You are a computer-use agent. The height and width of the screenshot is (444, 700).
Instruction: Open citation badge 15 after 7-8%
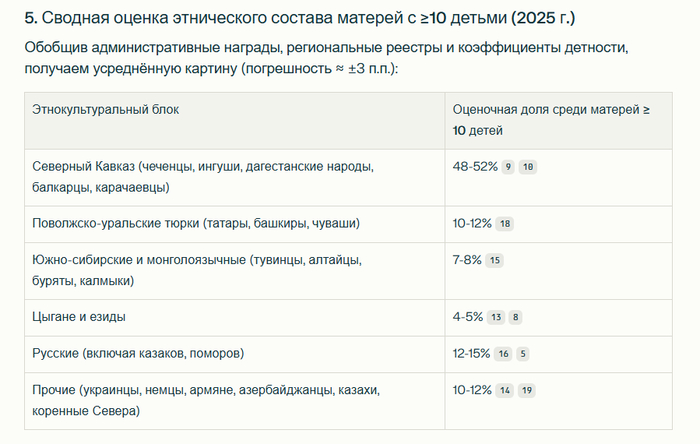[494, 261]
